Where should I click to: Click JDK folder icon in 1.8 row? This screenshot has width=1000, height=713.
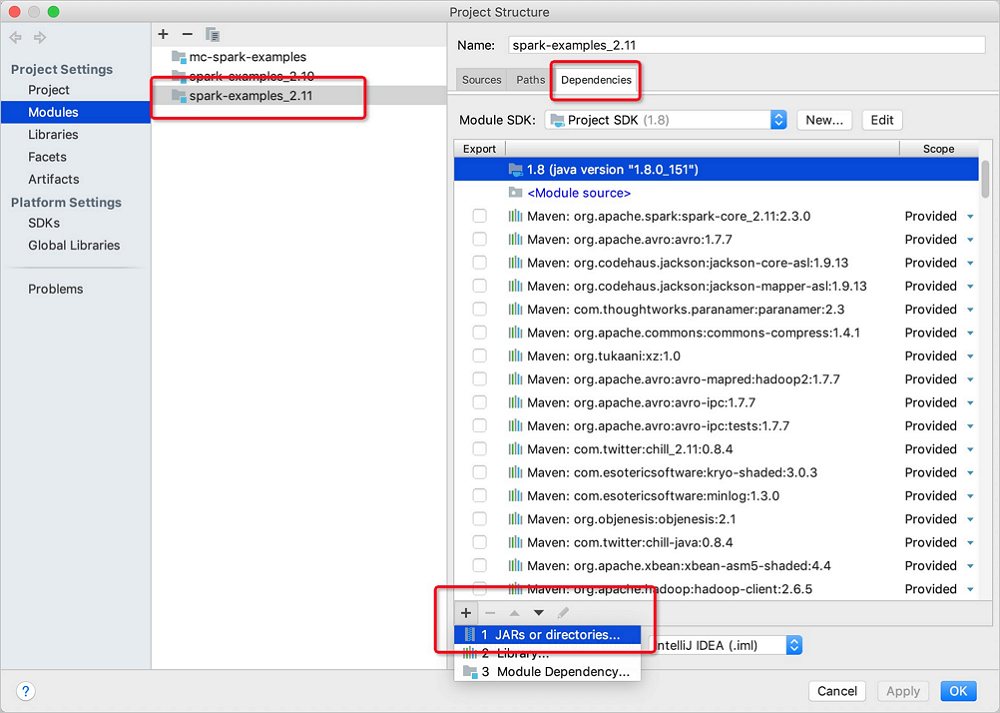[516, 169]
